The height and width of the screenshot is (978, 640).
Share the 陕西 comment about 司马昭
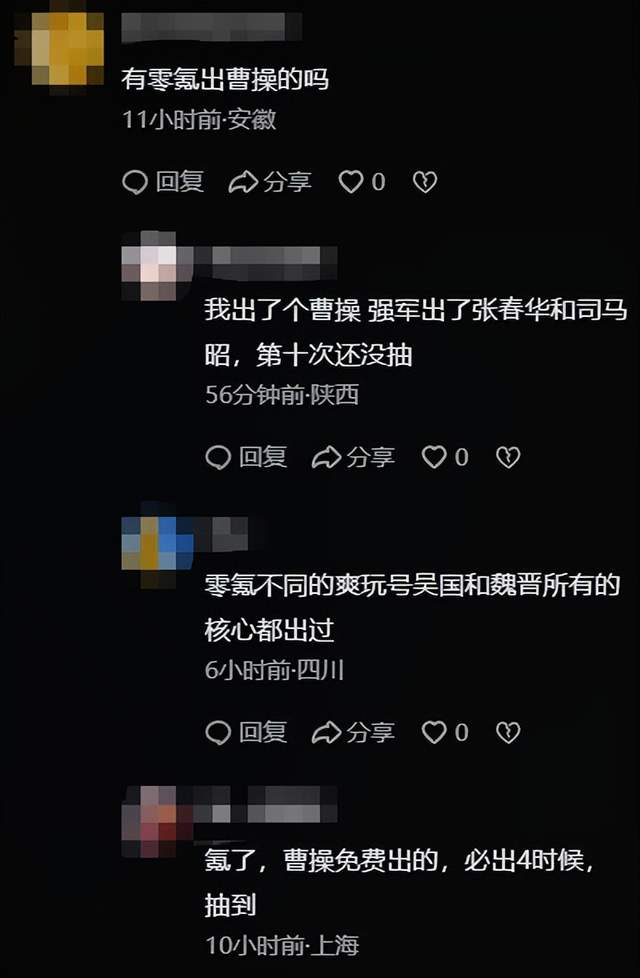(353, 457)
